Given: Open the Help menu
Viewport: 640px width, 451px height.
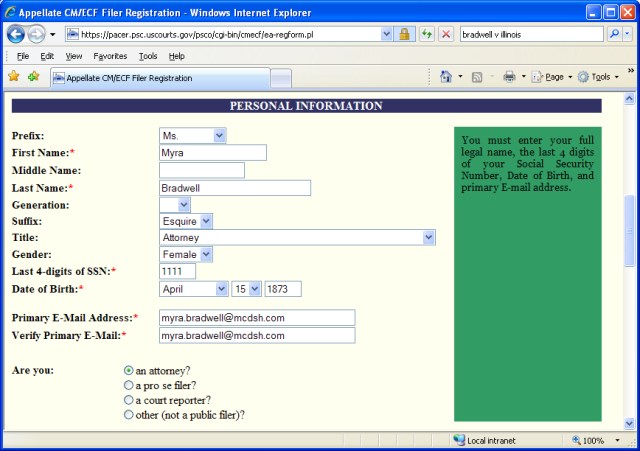Looking at the screenshot, I should point(176,56).
